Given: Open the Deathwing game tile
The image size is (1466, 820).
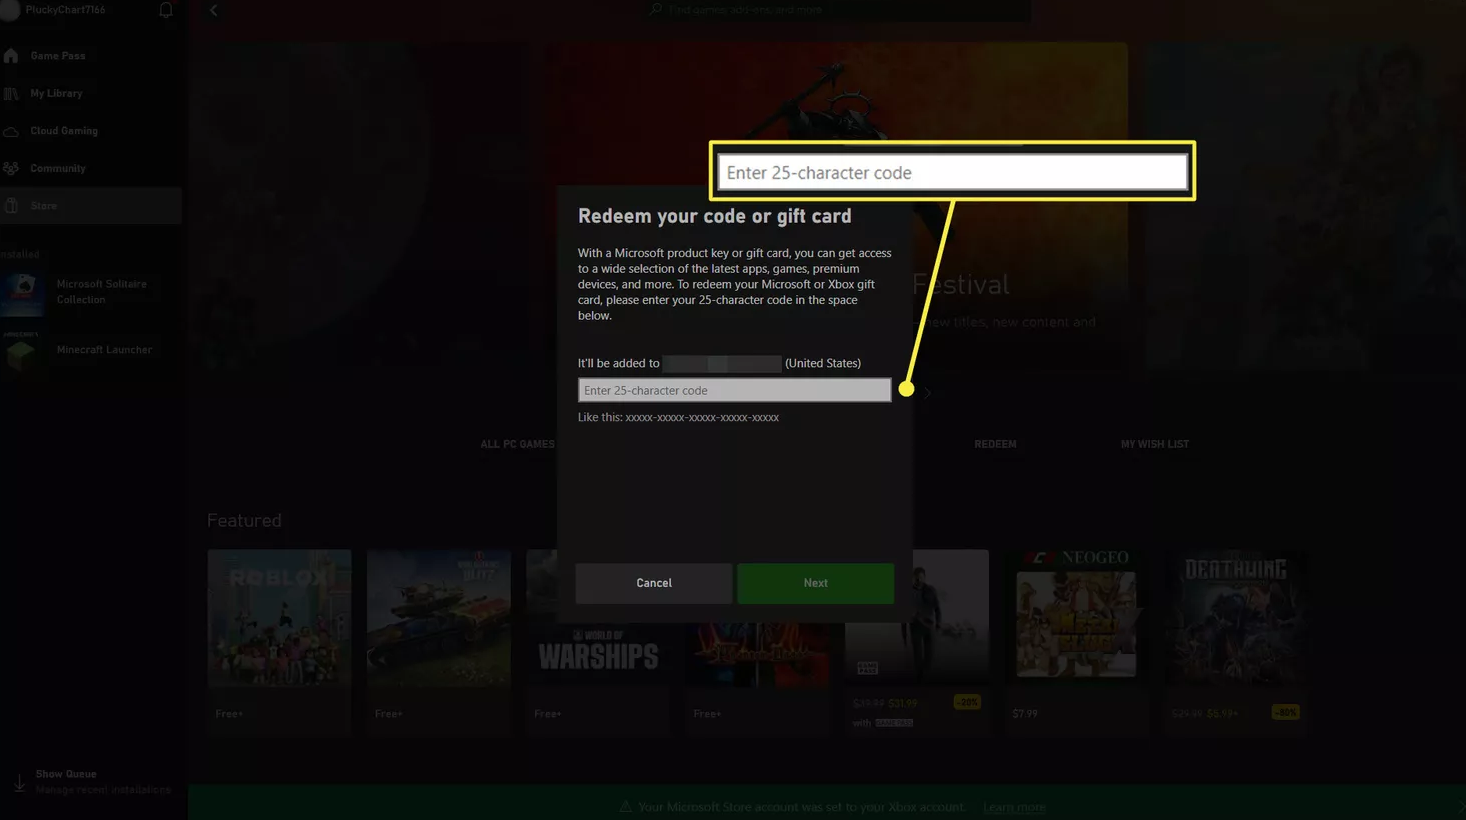Looking at the screenshot, I should (x=1235, y=642).
